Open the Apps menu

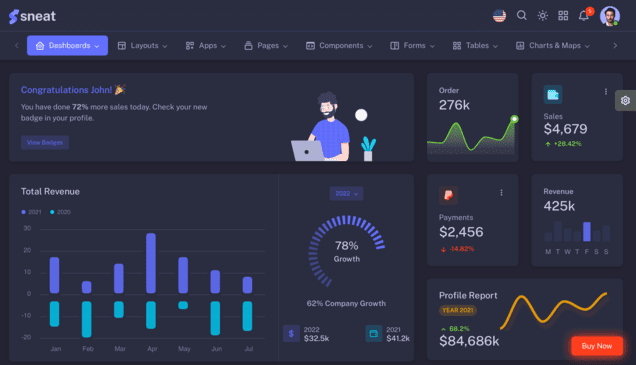click(x=206, y=45)
